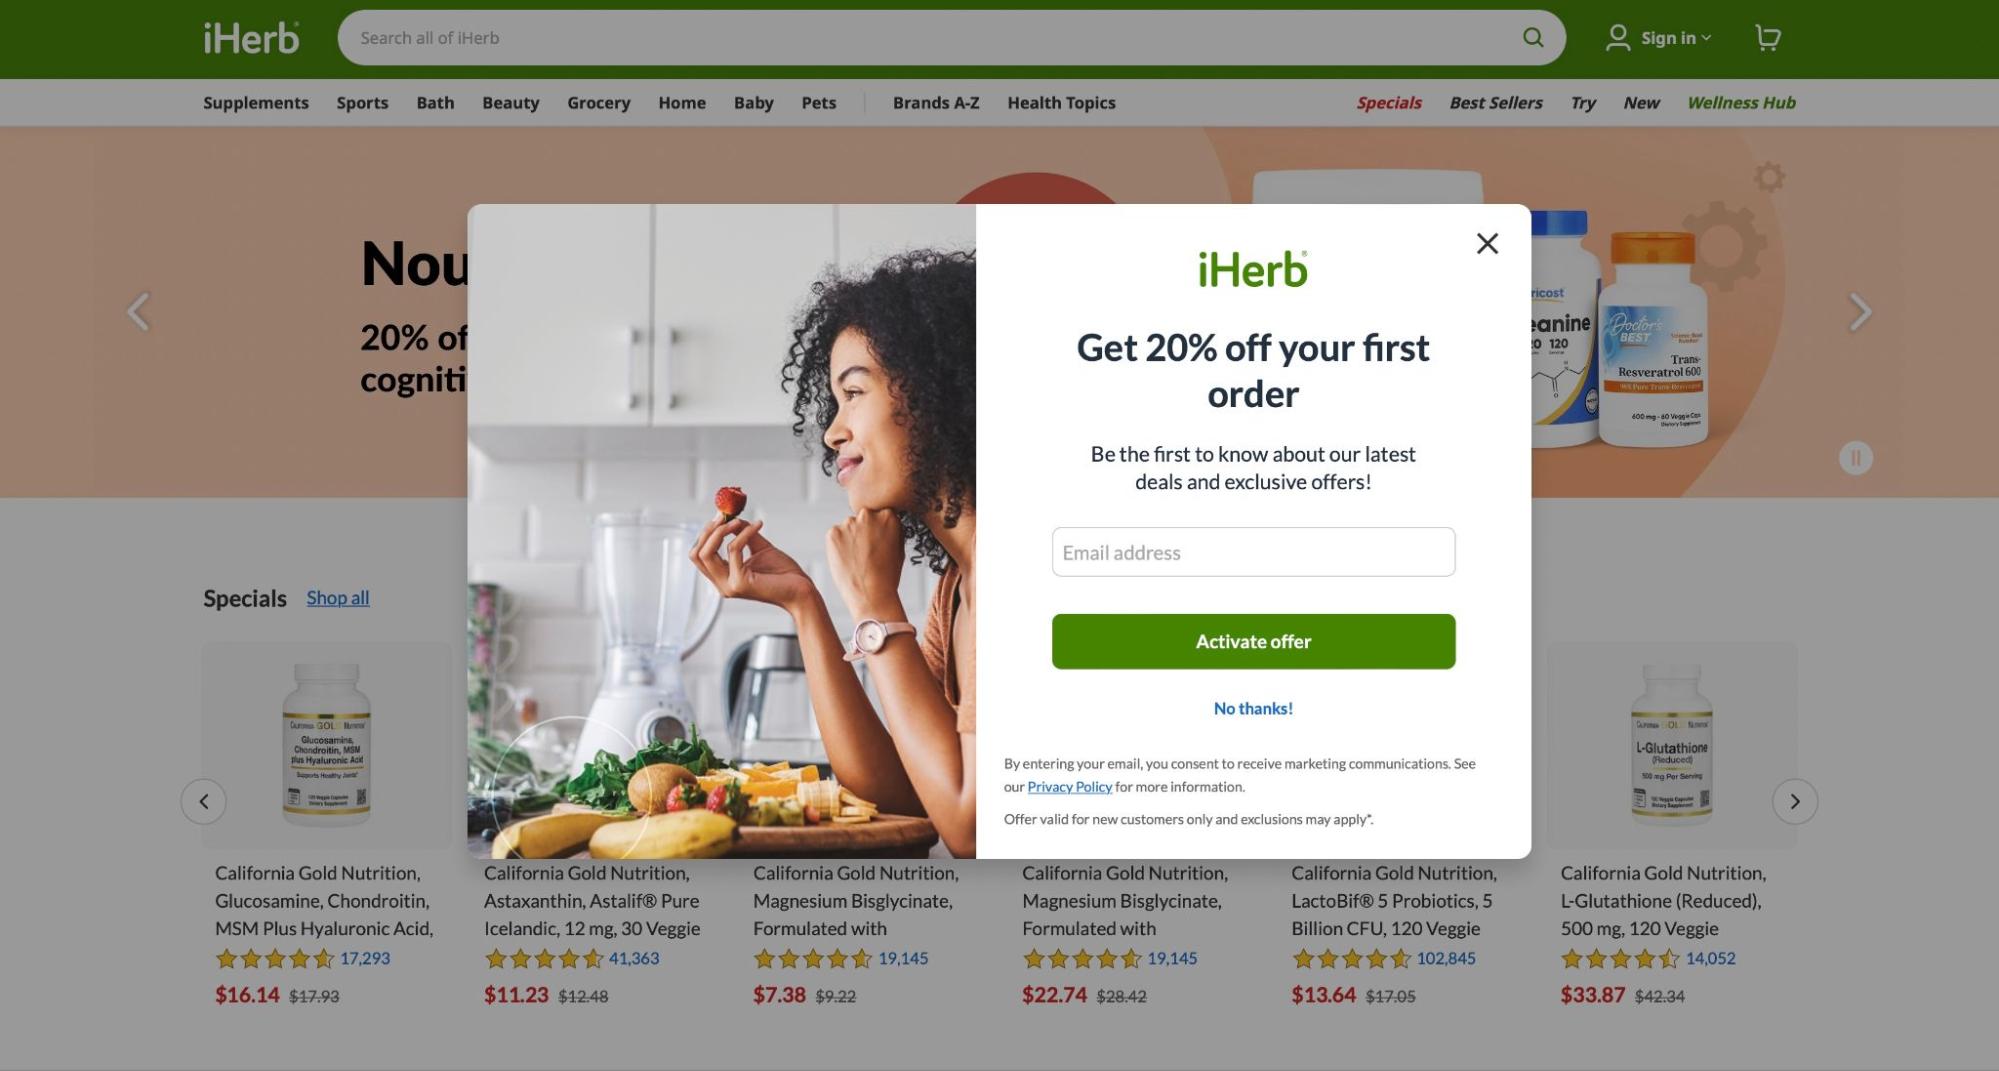Click the Email address input field

tap(1253, 552)
